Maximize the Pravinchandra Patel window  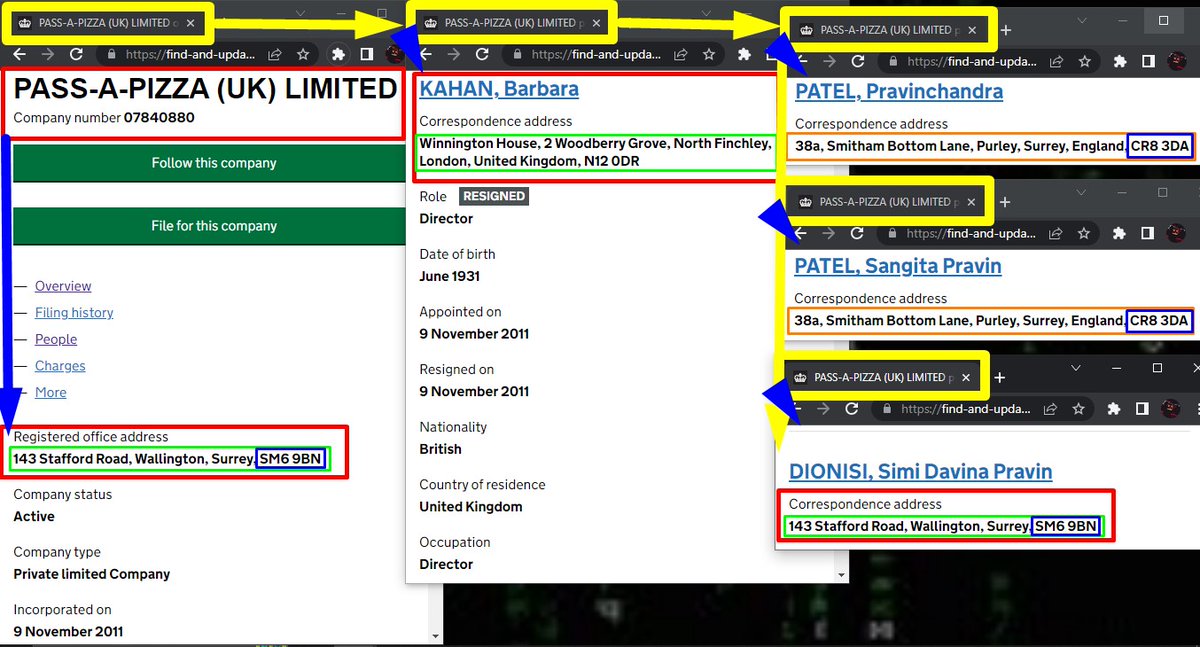(x=1163, y=21)
